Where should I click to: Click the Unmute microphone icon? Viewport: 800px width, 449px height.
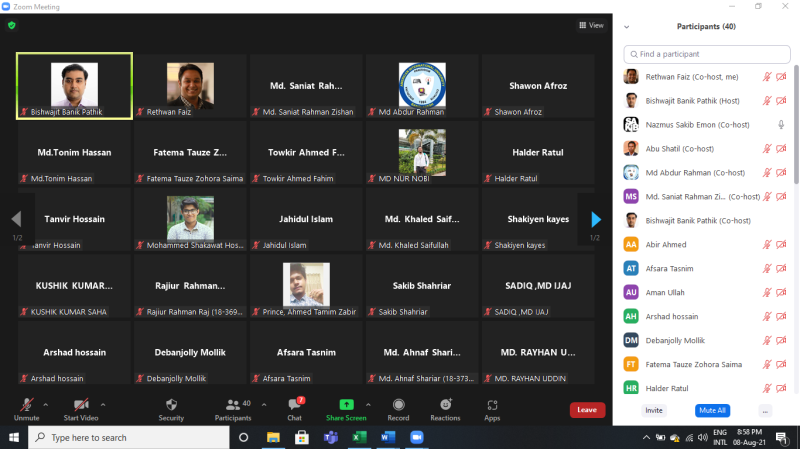click(x=26, y=405)
